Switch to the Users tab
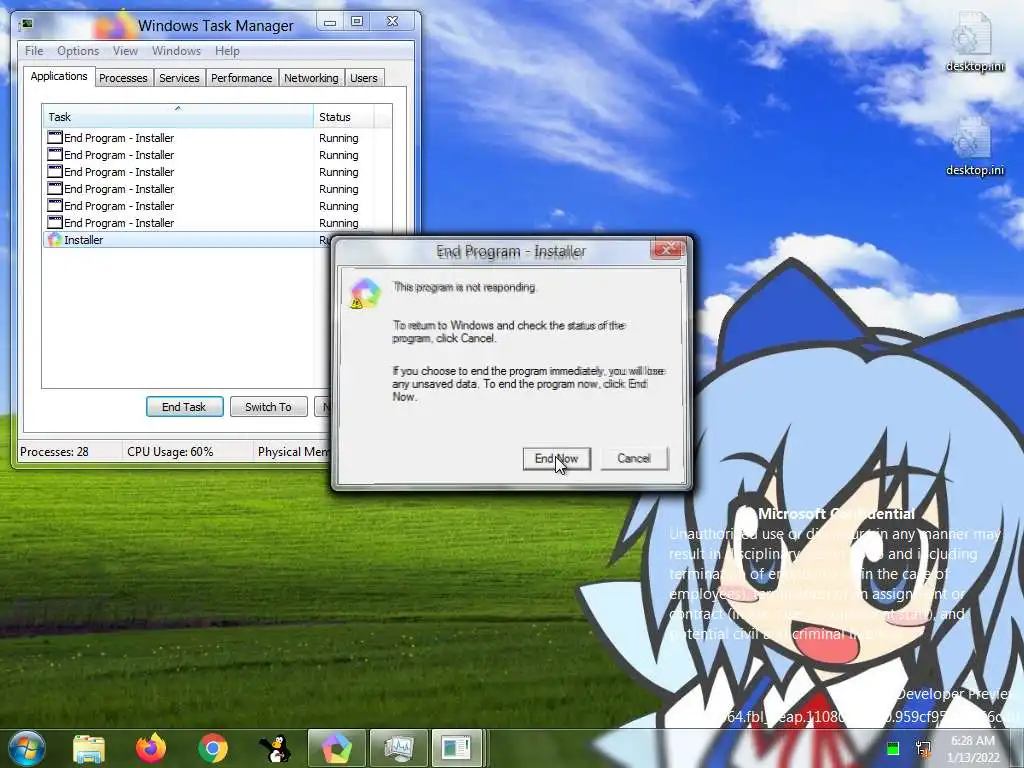 [x=364, y=78]
